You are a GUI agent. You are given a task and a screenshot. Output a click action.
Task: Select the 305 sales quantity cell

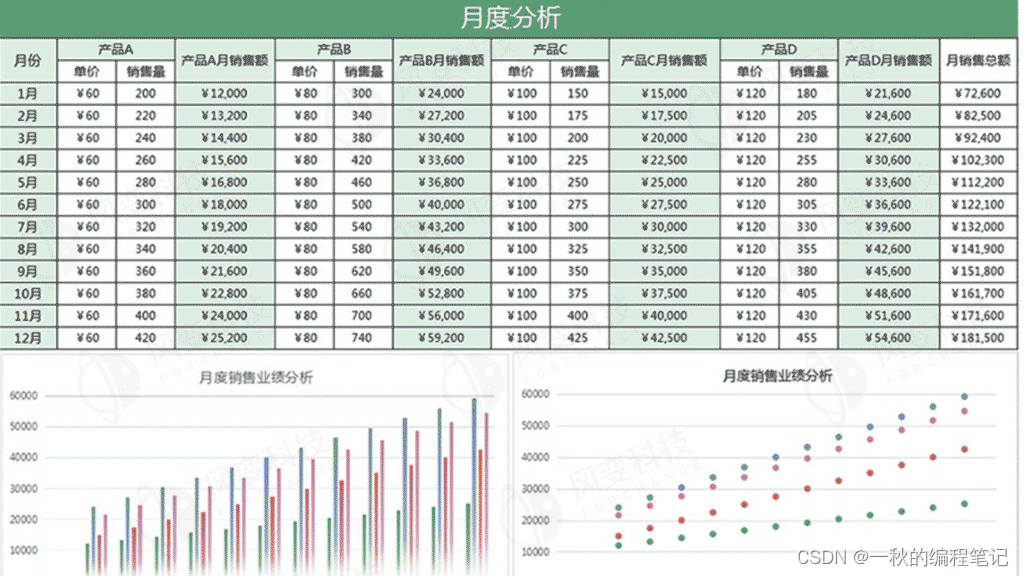[x=807, y=204]
